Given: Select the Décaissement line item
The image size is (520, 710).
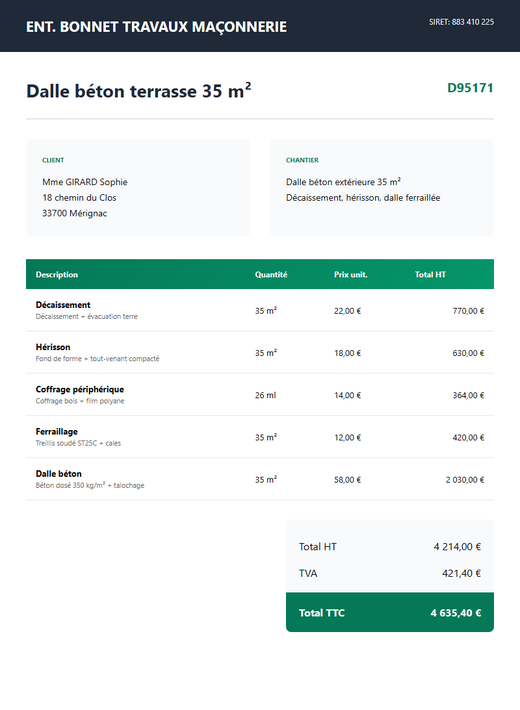Looking at the screenshot, I should point(260,310).
